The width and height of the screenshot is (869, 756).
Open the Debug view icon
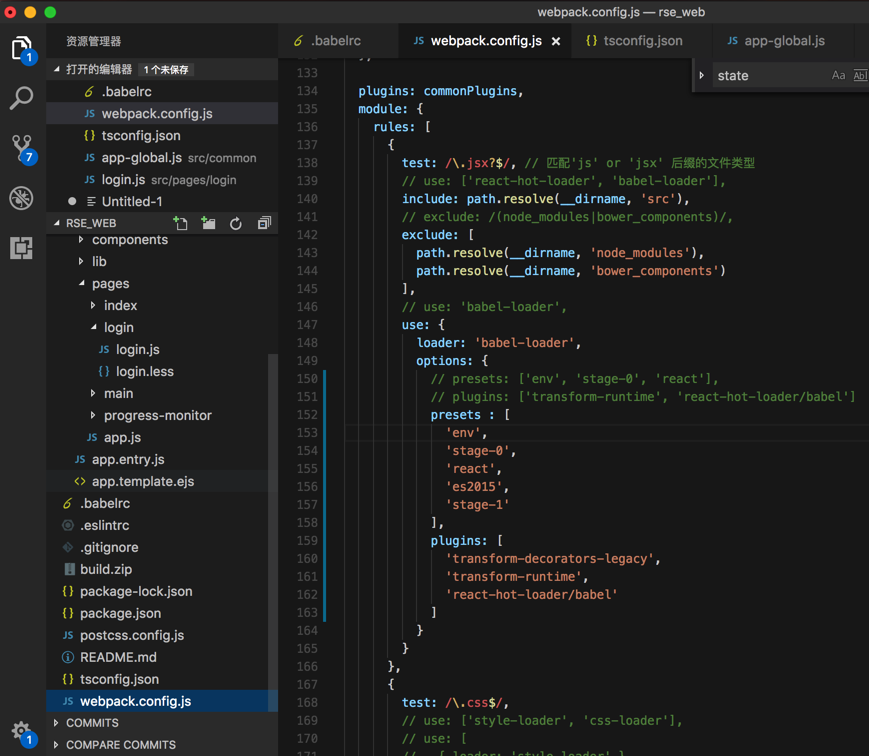coord(22,198)
